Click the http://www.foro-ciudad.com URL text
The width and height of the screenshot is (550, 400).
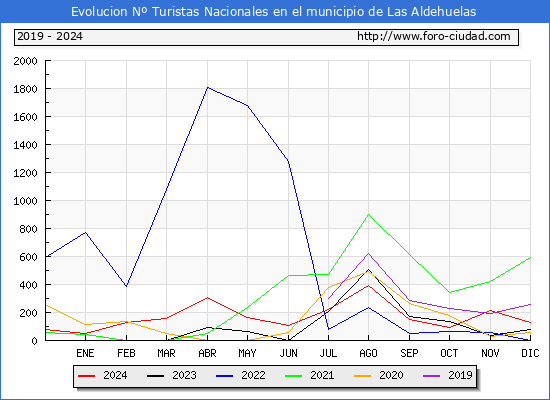(x=434, y=36)
